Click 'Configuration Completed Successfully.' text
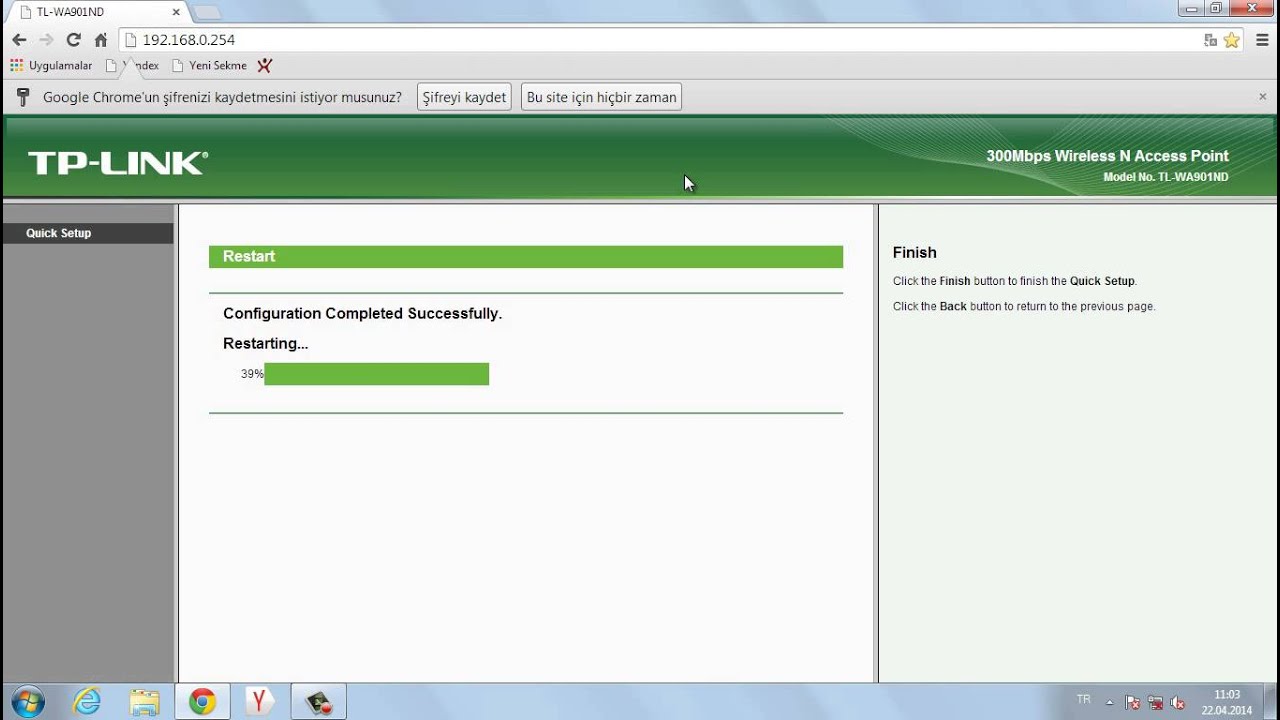This screenshot has height=720, width=1280. pos(362,314)
